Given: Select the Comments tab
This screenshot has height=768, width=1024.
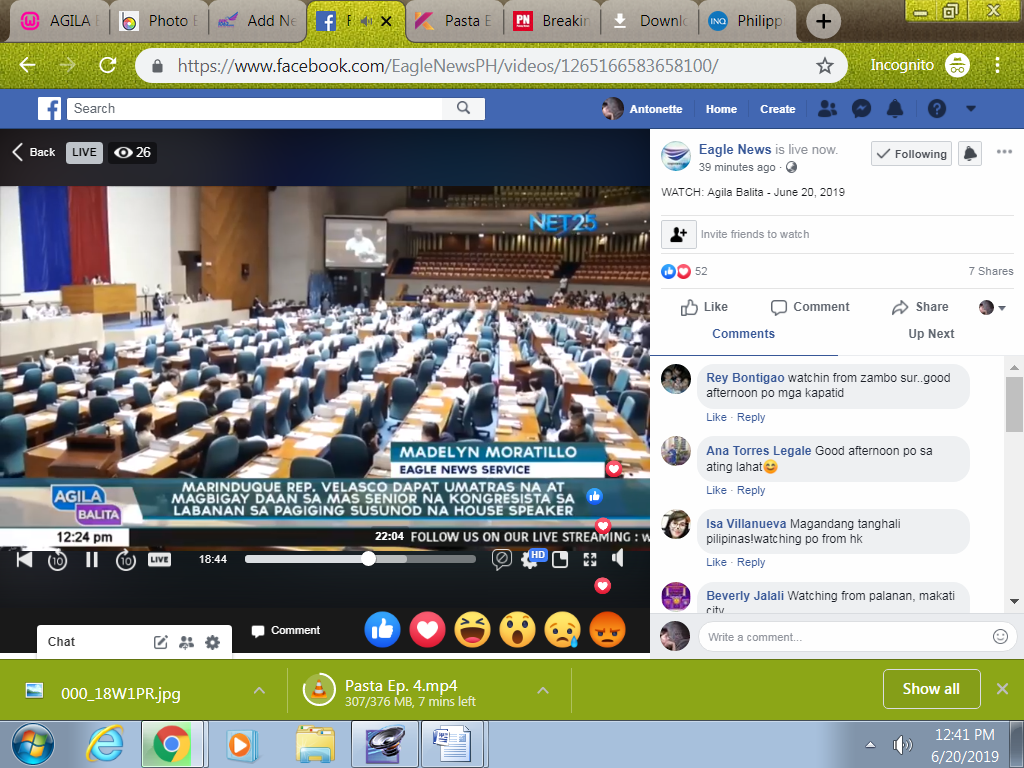Looking at the screenshot, I should (x=743, y=334).
